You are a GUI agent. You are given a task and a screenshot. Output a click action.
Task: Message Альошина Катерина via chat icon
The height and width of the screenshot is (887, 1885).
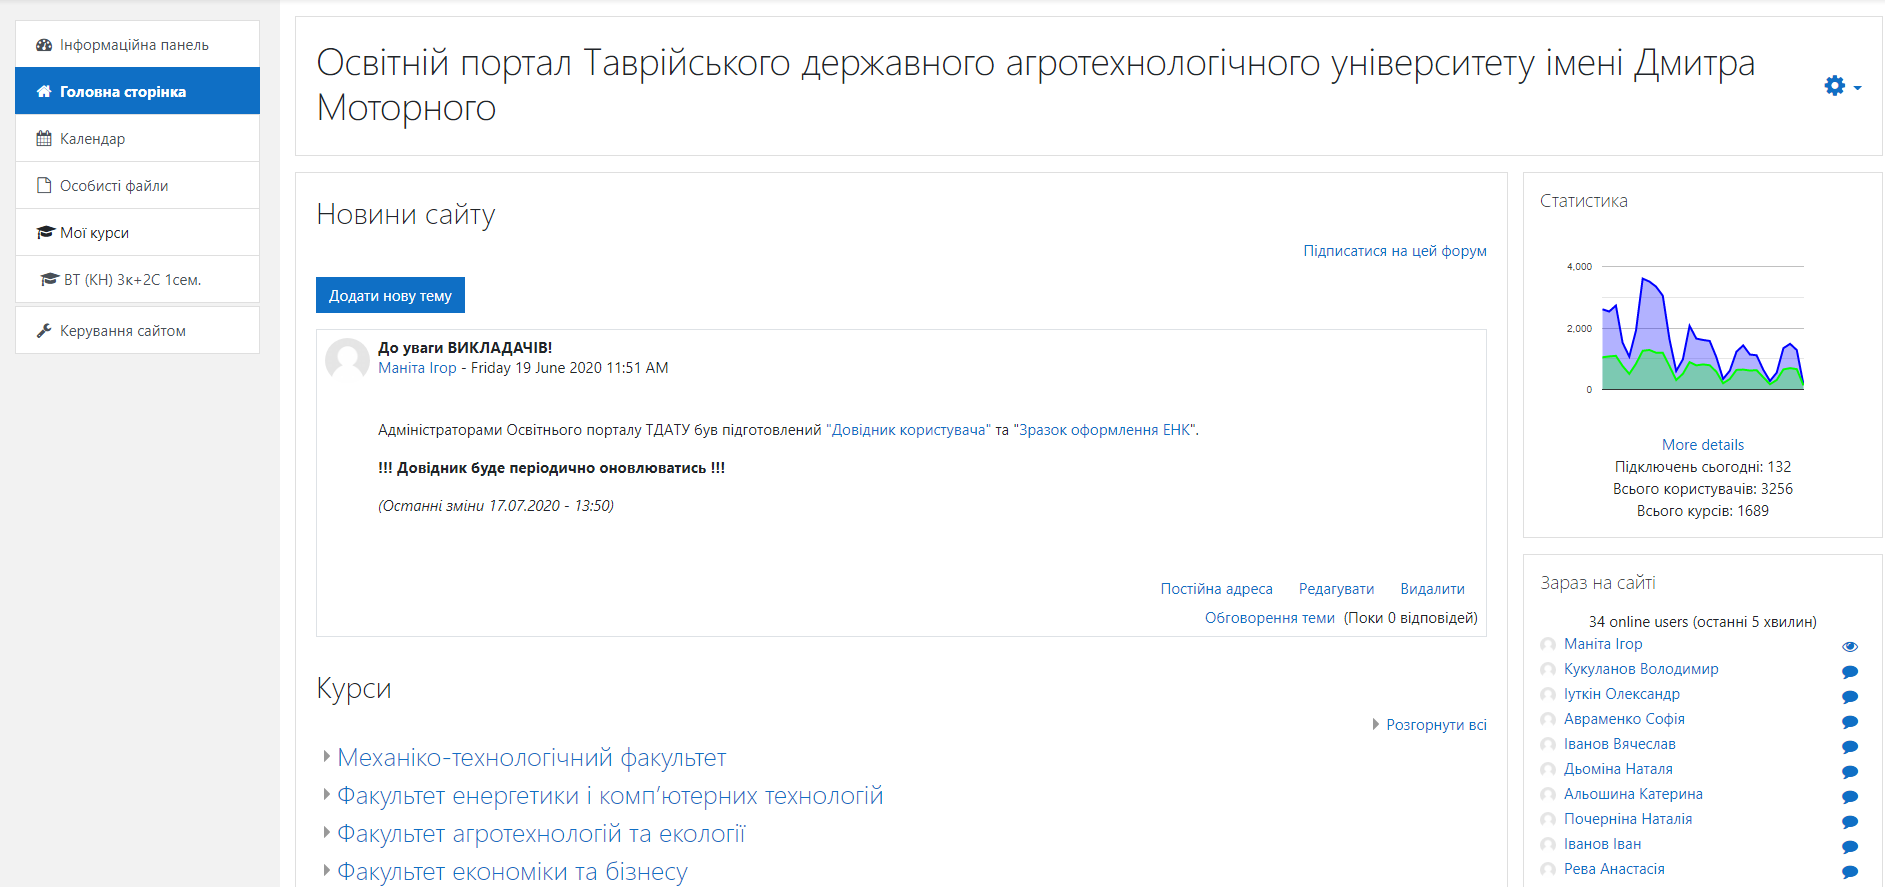point(1850,797)
